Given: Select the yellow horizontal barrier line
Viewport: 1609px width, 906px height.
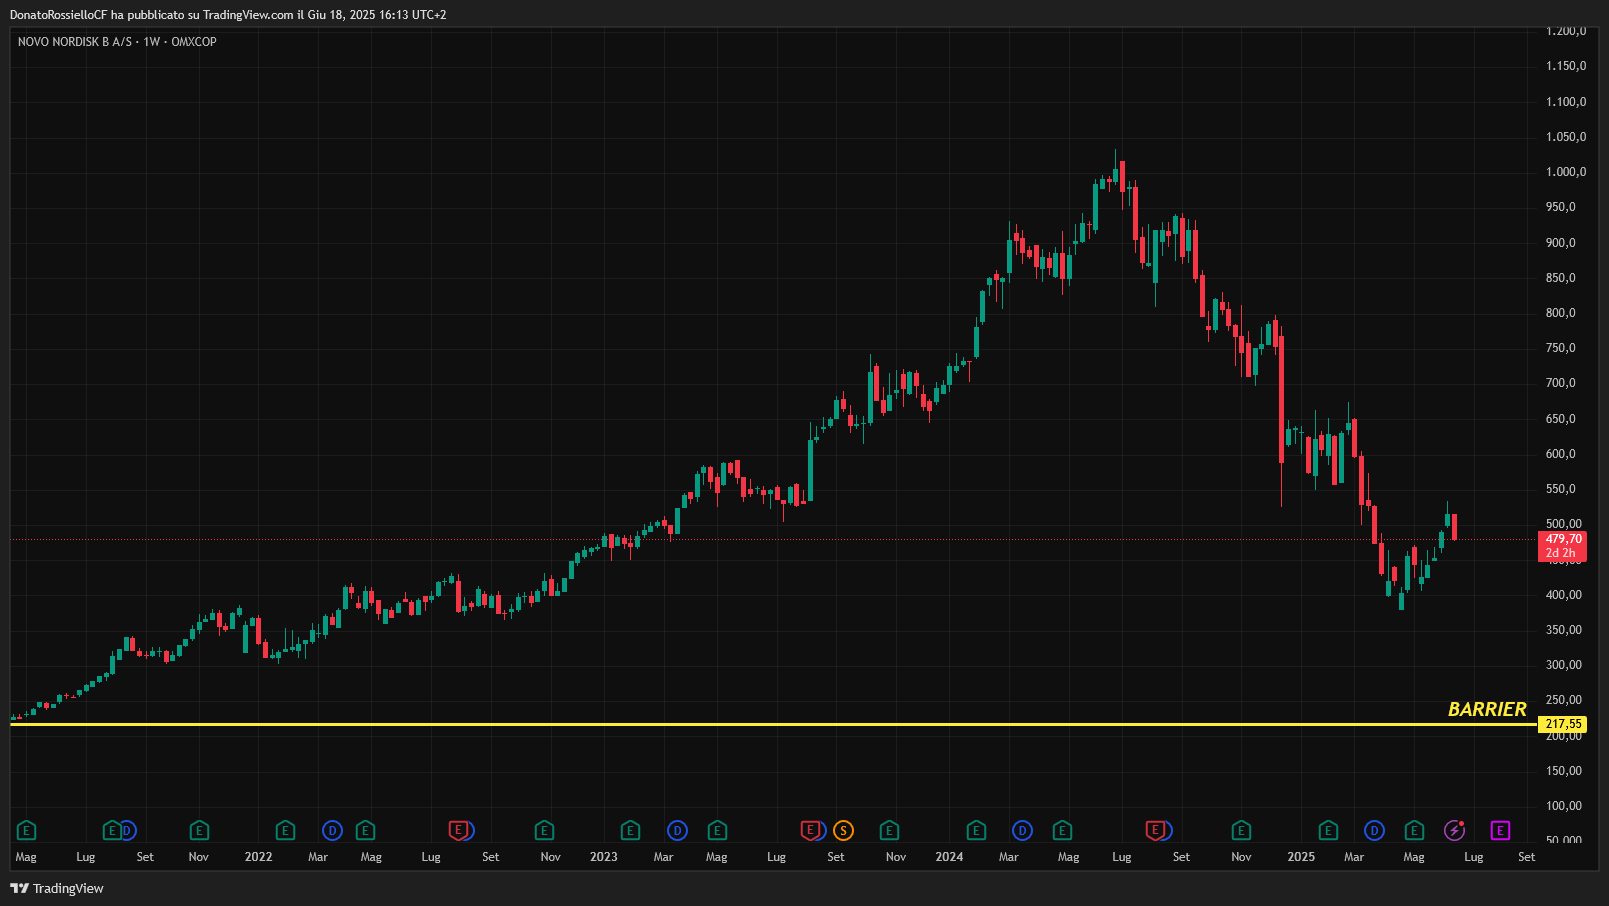Looking at the screenshot, I should [773, 724].
